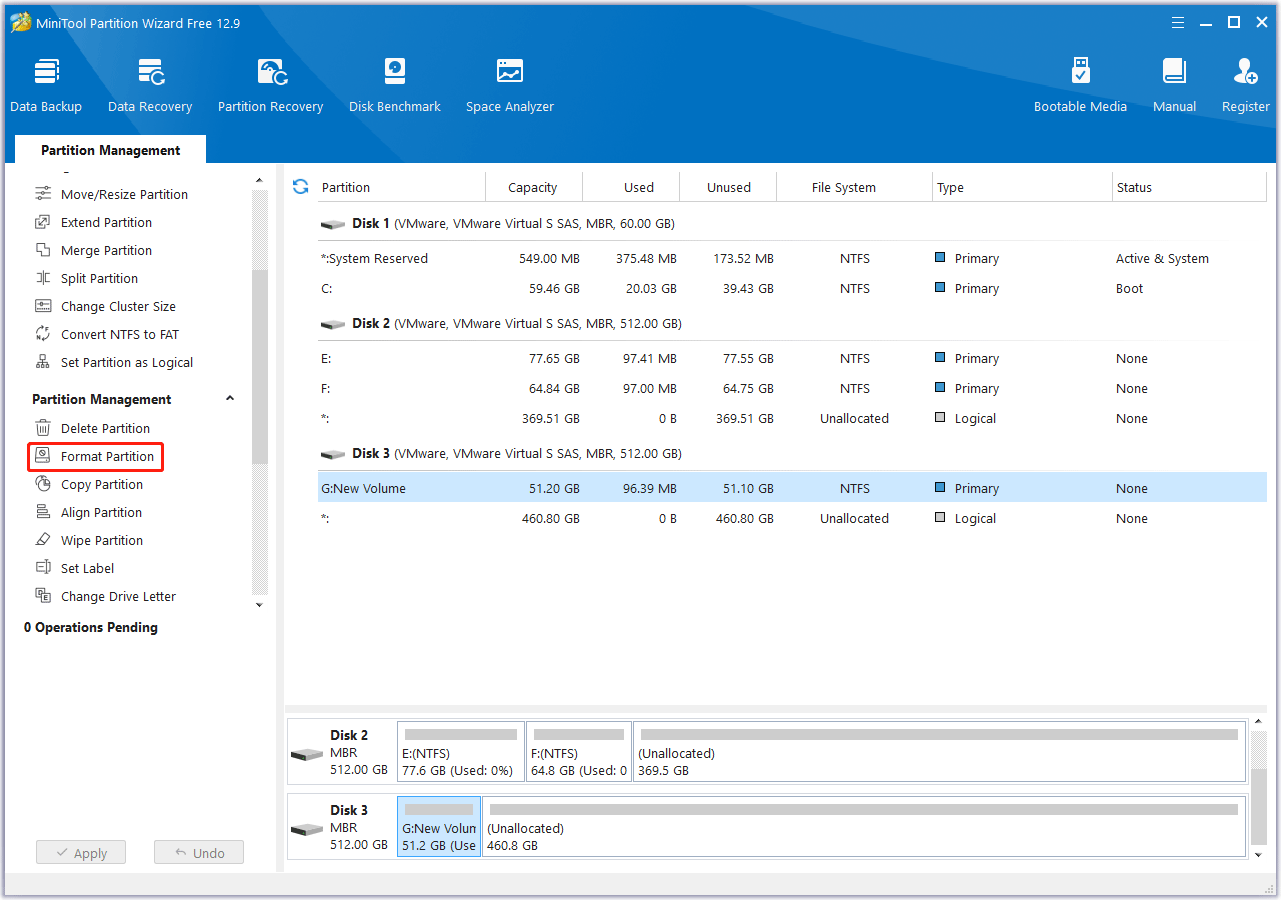Screen dimensions: 1281x901
Task: Choose Delete Partition
Action: point(105,428)
